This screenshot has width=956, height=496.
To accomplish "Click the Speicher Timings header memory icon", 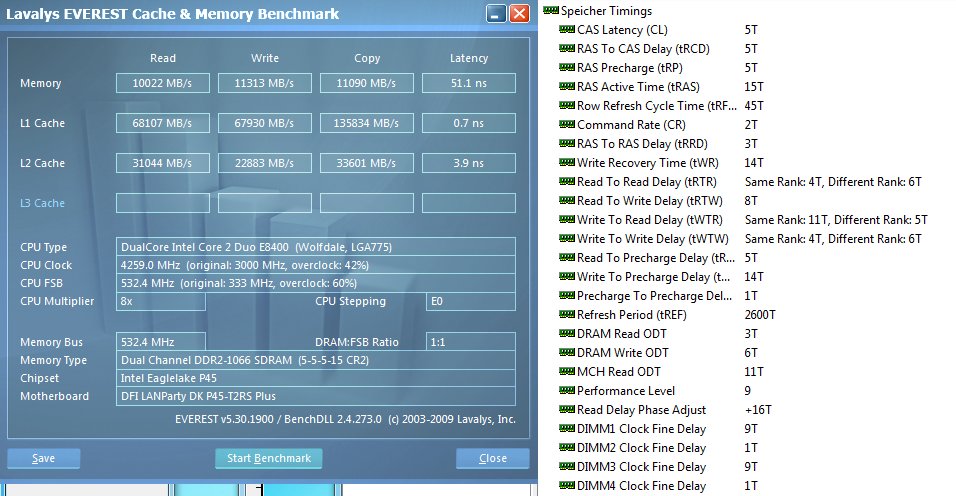I will pyautogui.click(x=551, y=10).
